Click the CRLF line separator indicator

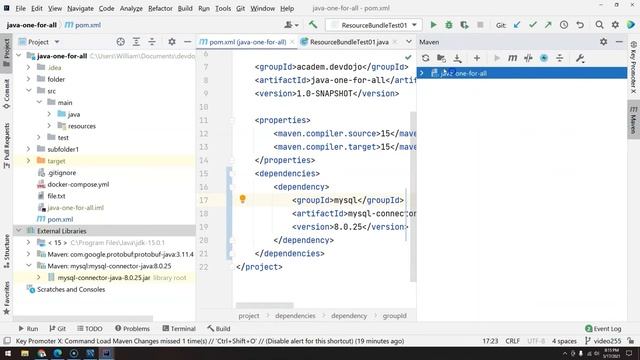[512, 341]
